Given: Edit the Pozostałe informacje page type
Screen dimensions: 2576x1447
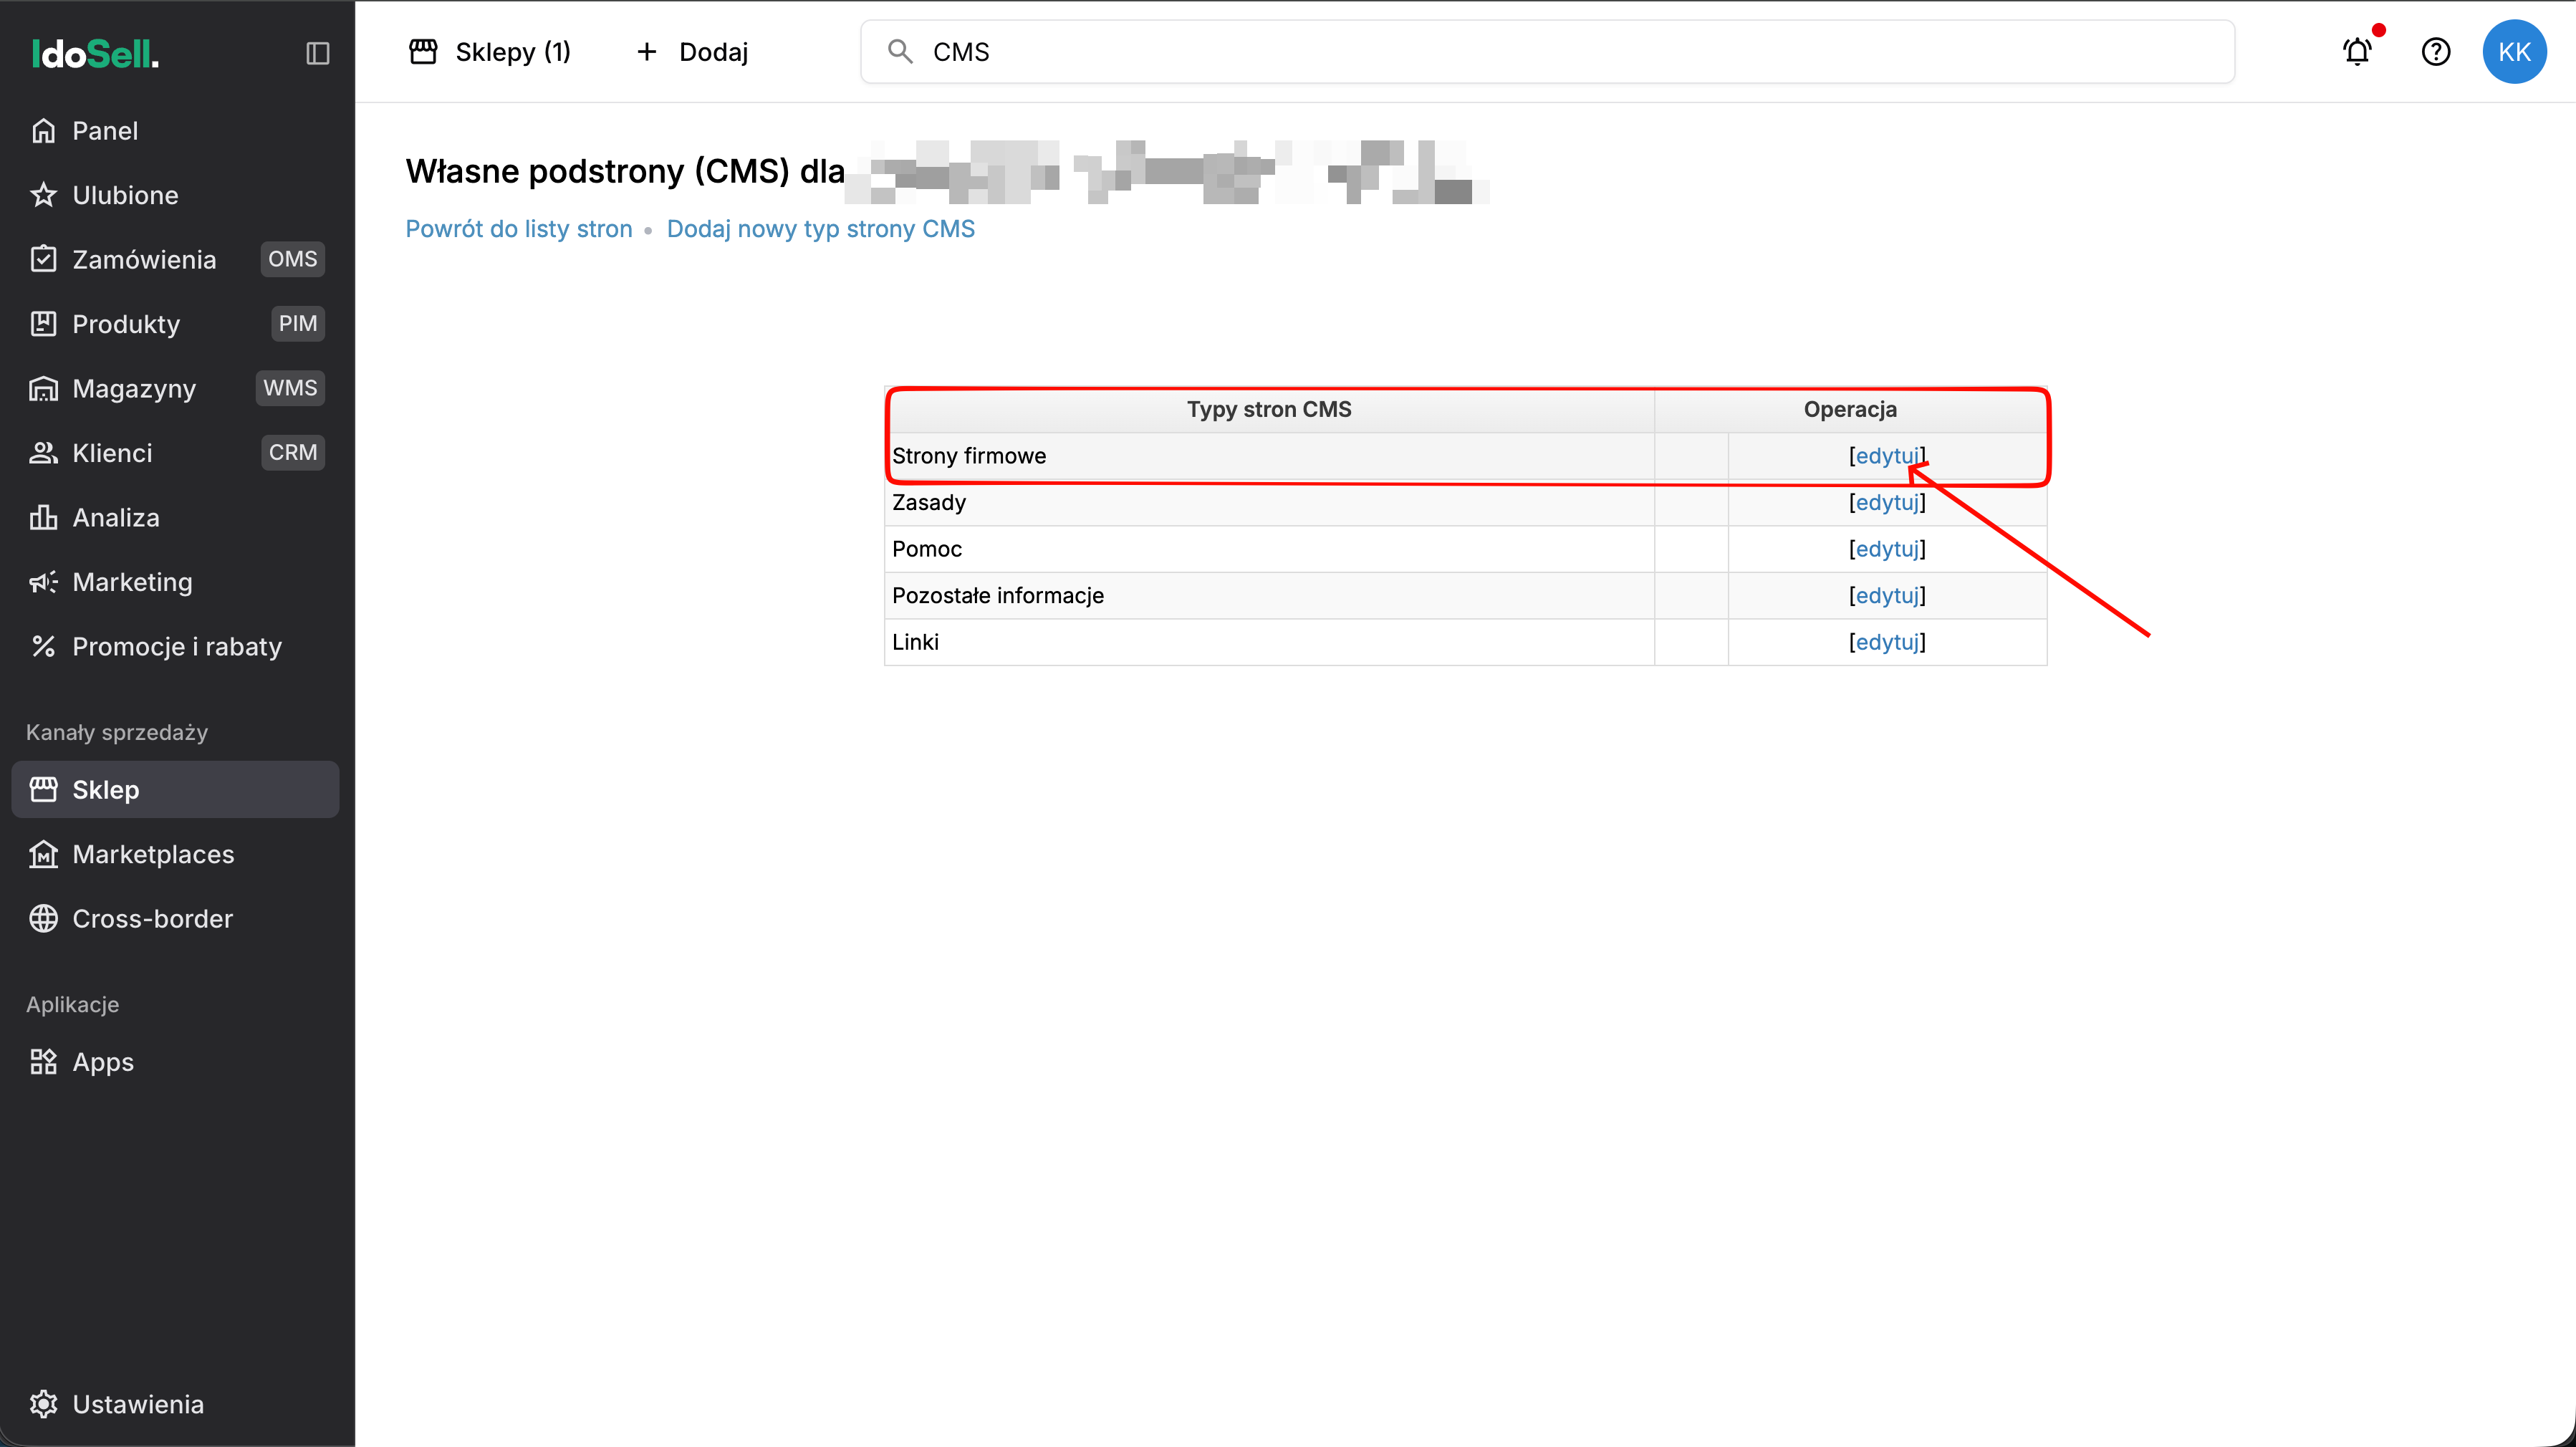Looking at the screenshot, I should coord(1887,595).
